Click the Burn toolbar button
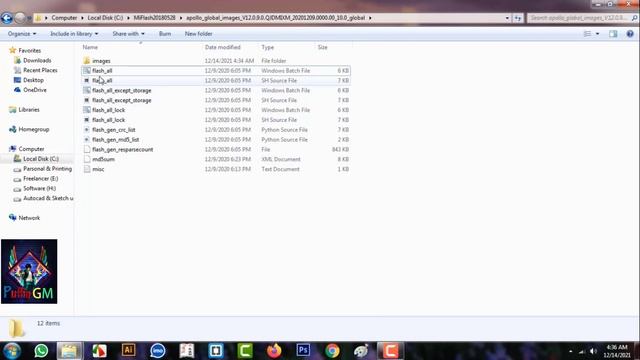The image size is (640, 360). click(165, 34)
